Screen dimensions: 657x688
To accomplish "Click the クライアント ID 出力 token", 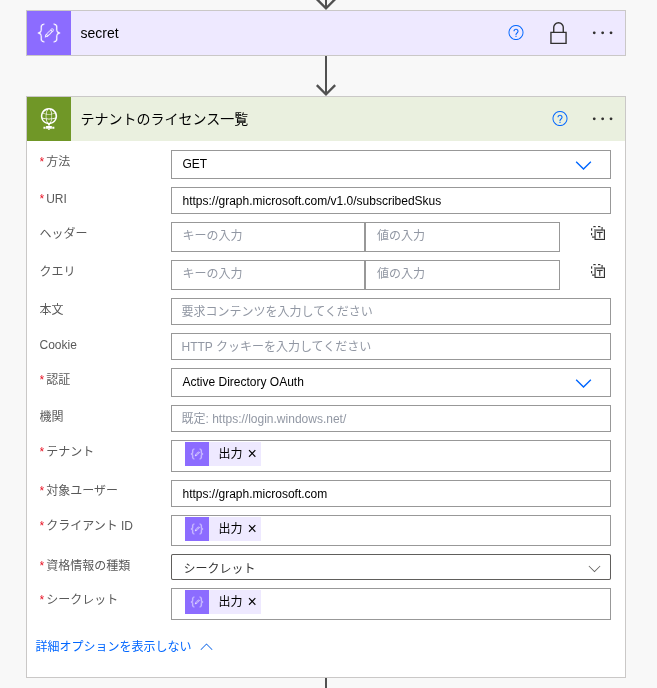I will [223, 529].
